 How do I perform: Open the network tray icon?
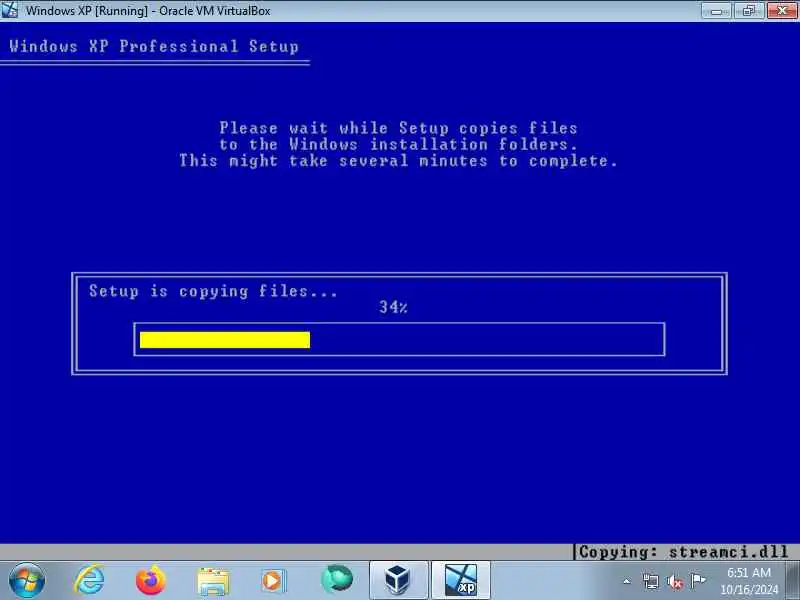[x=651, y=581]
